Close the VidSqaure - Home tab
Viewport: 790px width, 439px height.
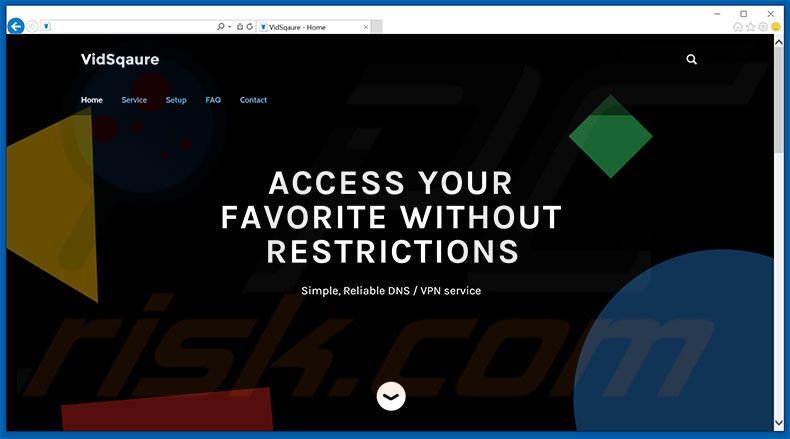366,27
